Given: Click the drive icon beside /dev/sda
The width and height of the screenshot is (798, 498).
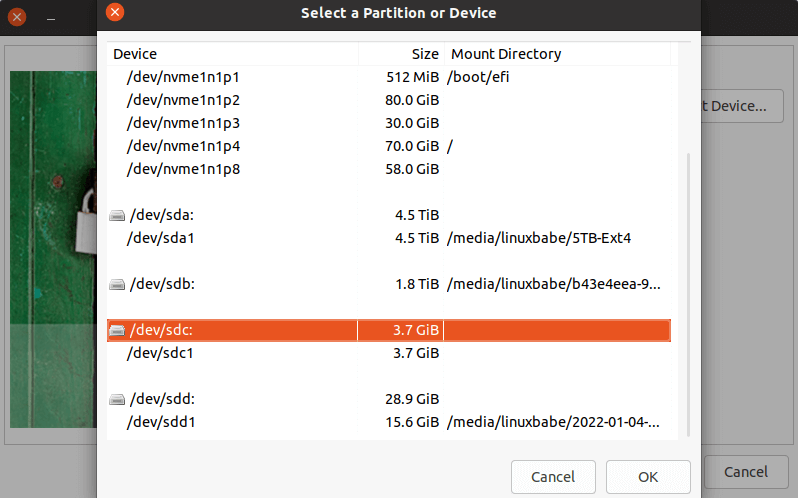Looking at the screenshot, I should pyautogui.click(x=117, y=215).
